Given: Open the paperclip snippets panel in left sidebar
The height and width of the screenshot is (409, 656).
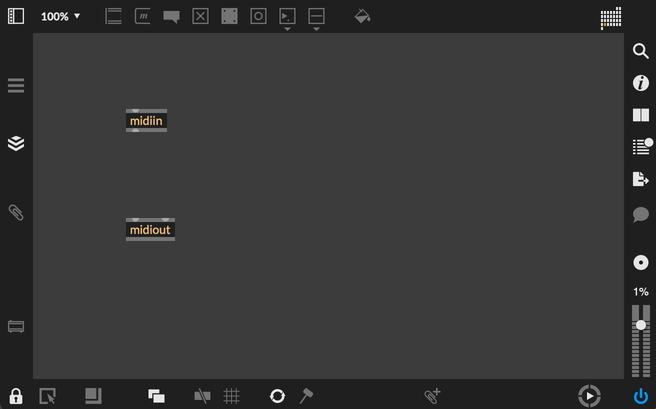Looking at the screenshot, I should tap(16, 212).
